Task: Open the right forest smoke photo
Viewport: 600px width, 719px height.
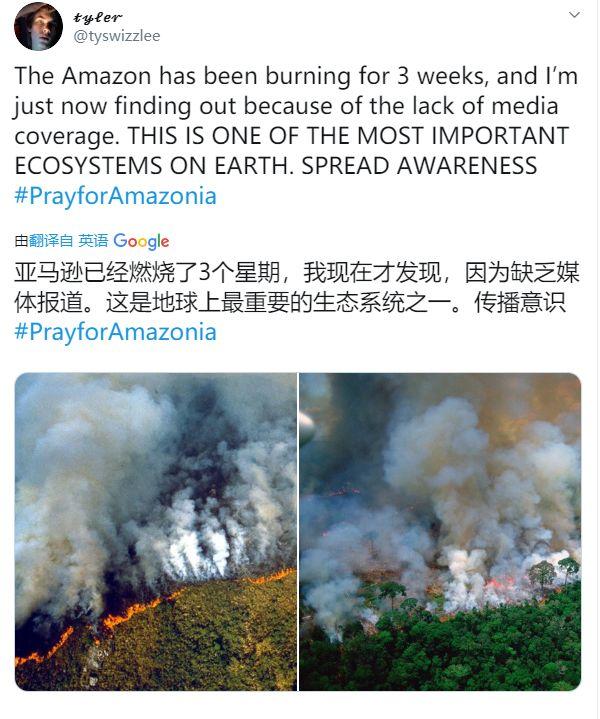Action: pos(440,531)
